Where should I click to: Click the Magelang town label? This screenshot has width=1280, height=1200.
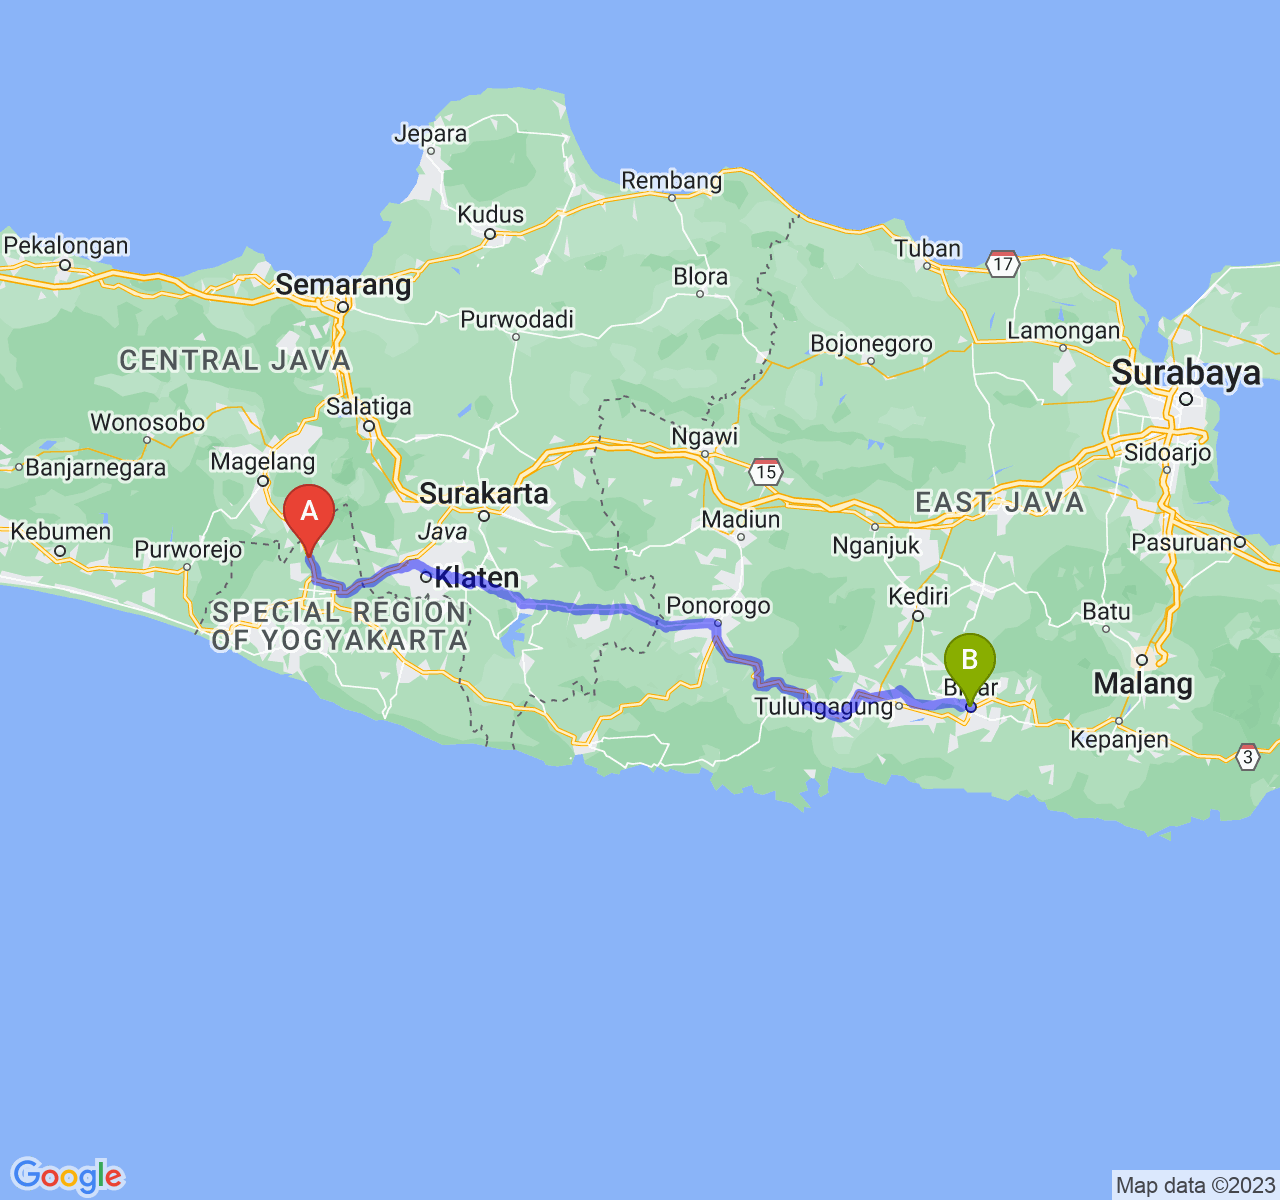point(263,462)
